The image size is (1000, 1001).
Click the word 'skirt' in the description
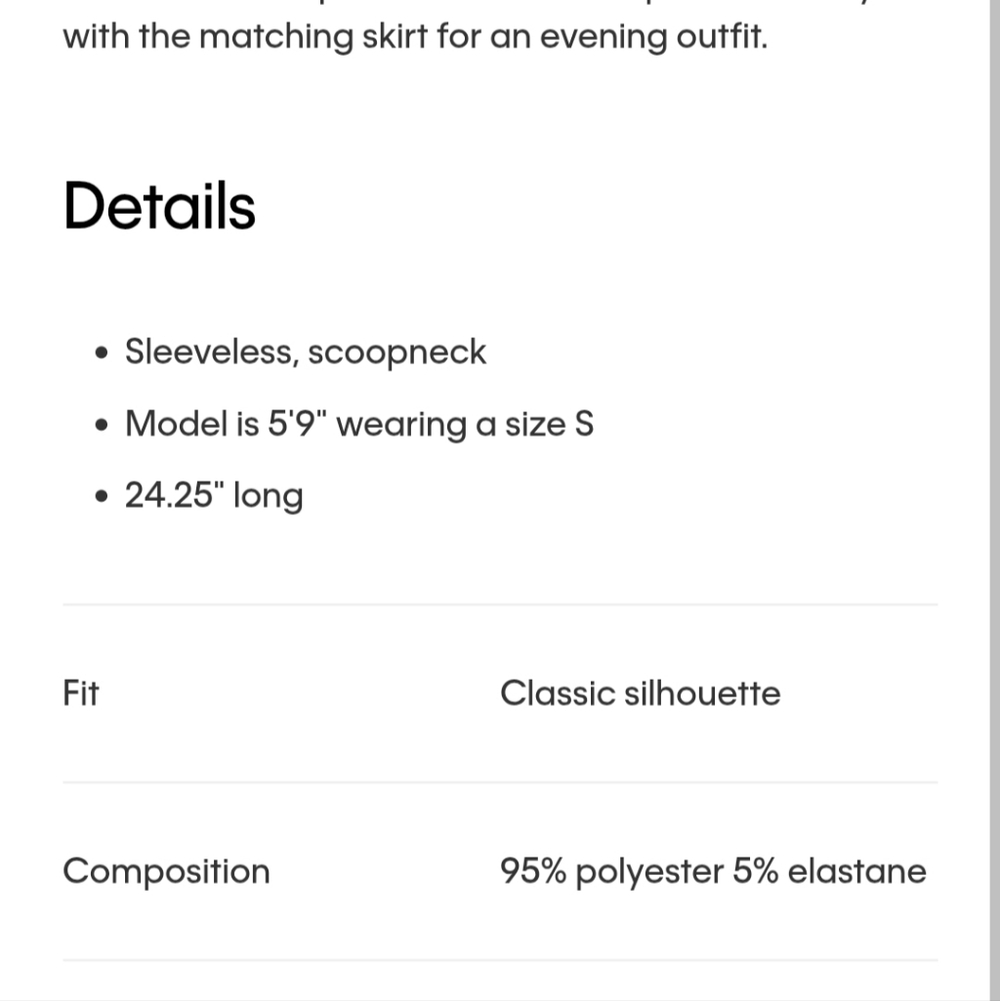(395, 36)
